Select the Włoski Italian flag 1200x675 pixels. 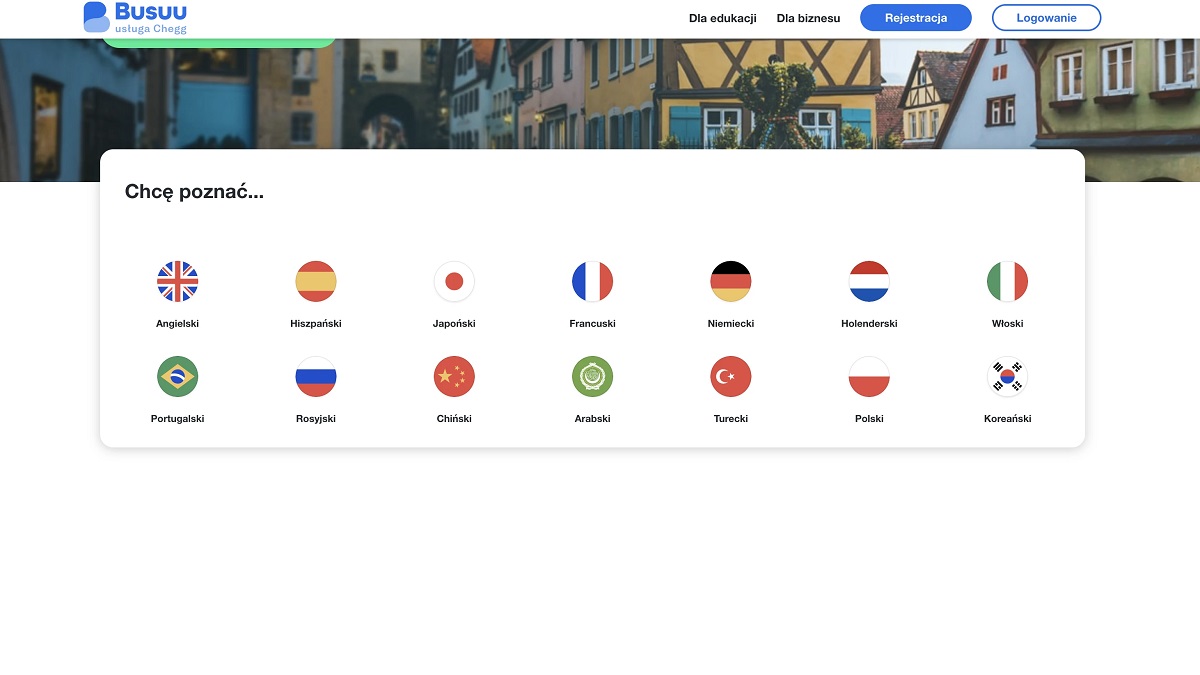tap(1007, 281)
